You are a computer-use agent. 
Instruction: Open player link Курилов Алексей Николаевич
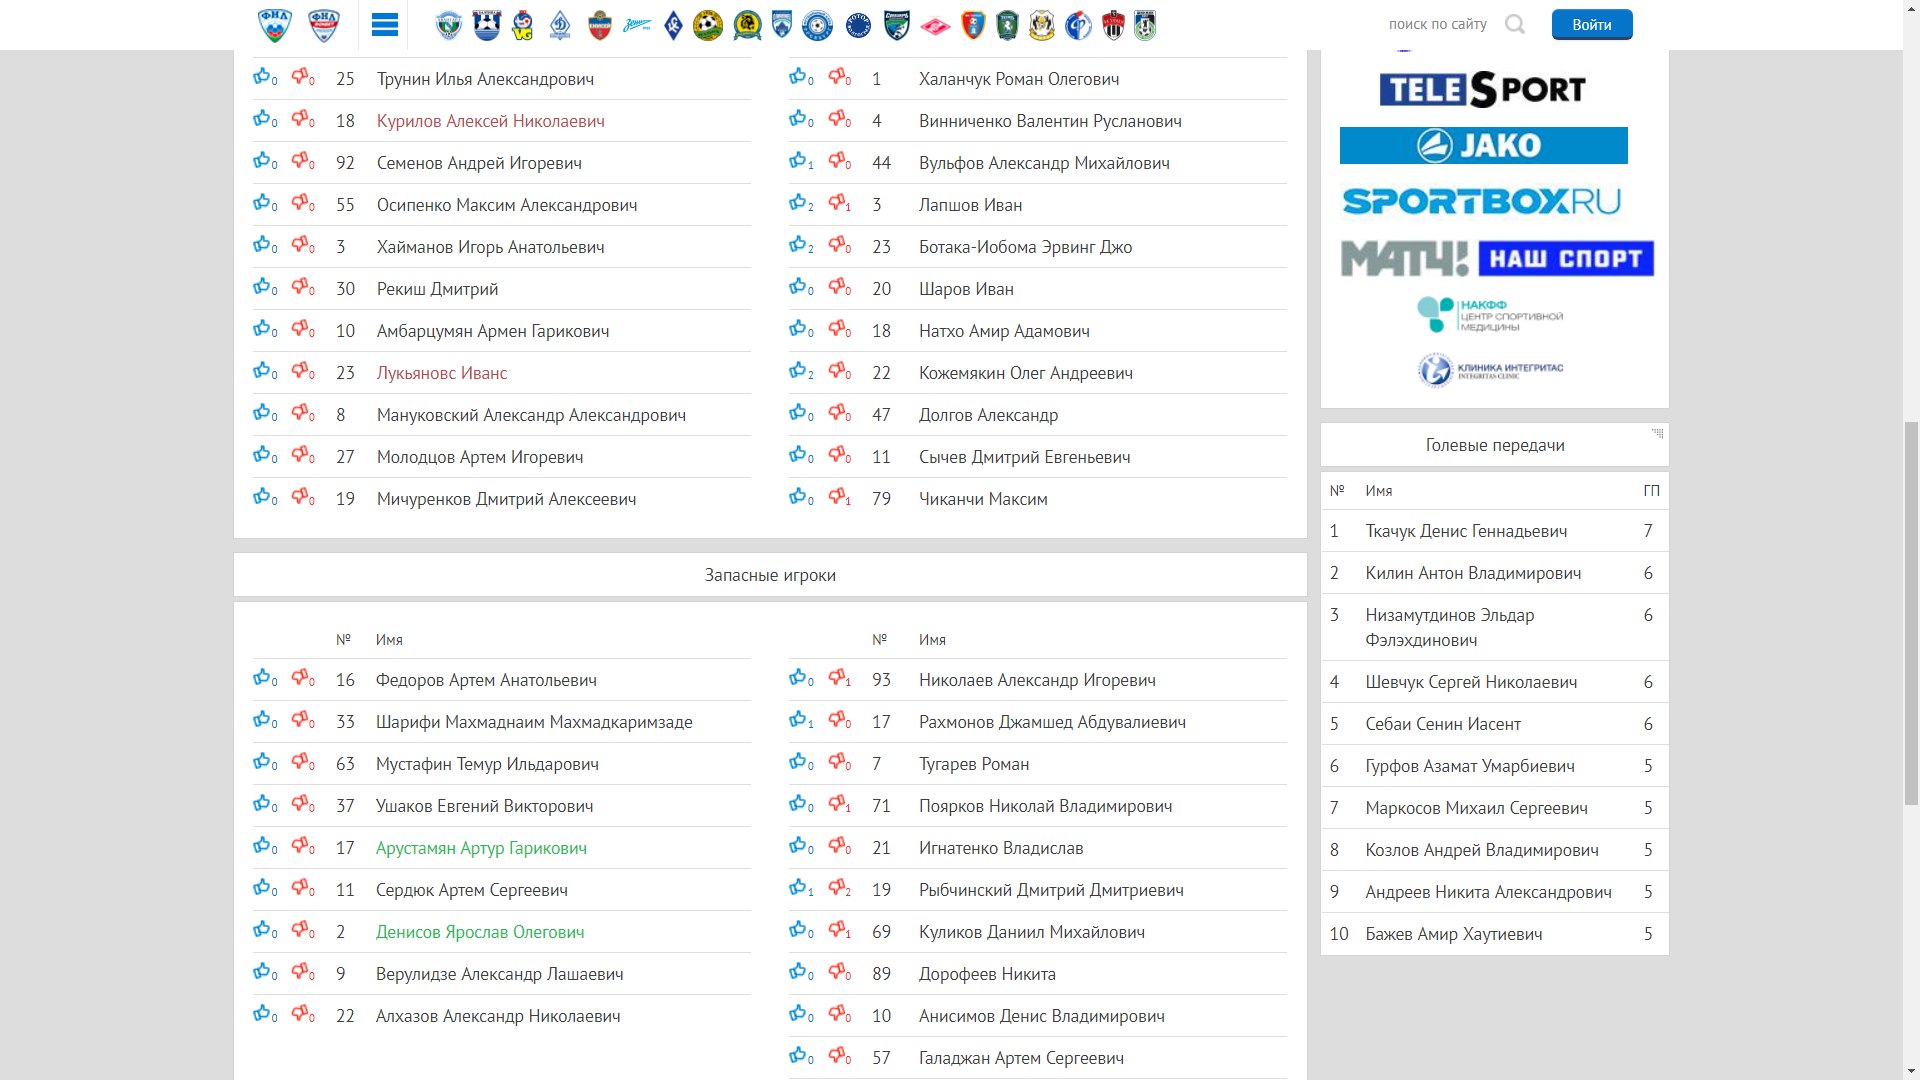click(x=490, y=121)
